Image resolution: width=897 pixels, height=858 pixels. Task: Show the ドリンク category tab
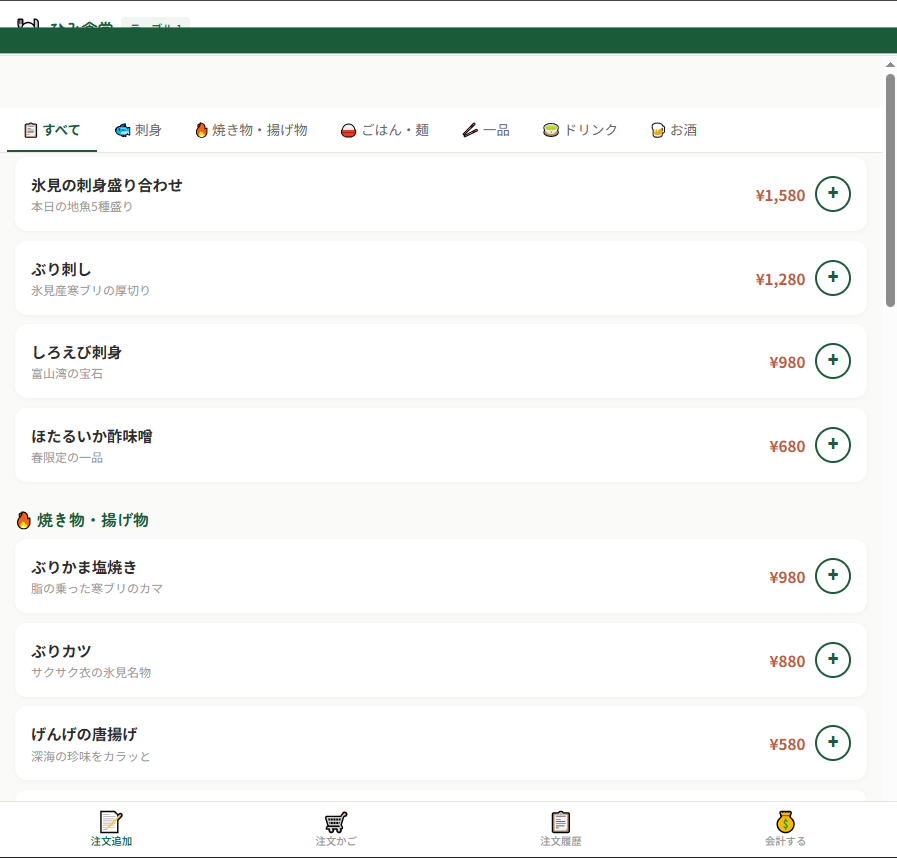(580, 130)
